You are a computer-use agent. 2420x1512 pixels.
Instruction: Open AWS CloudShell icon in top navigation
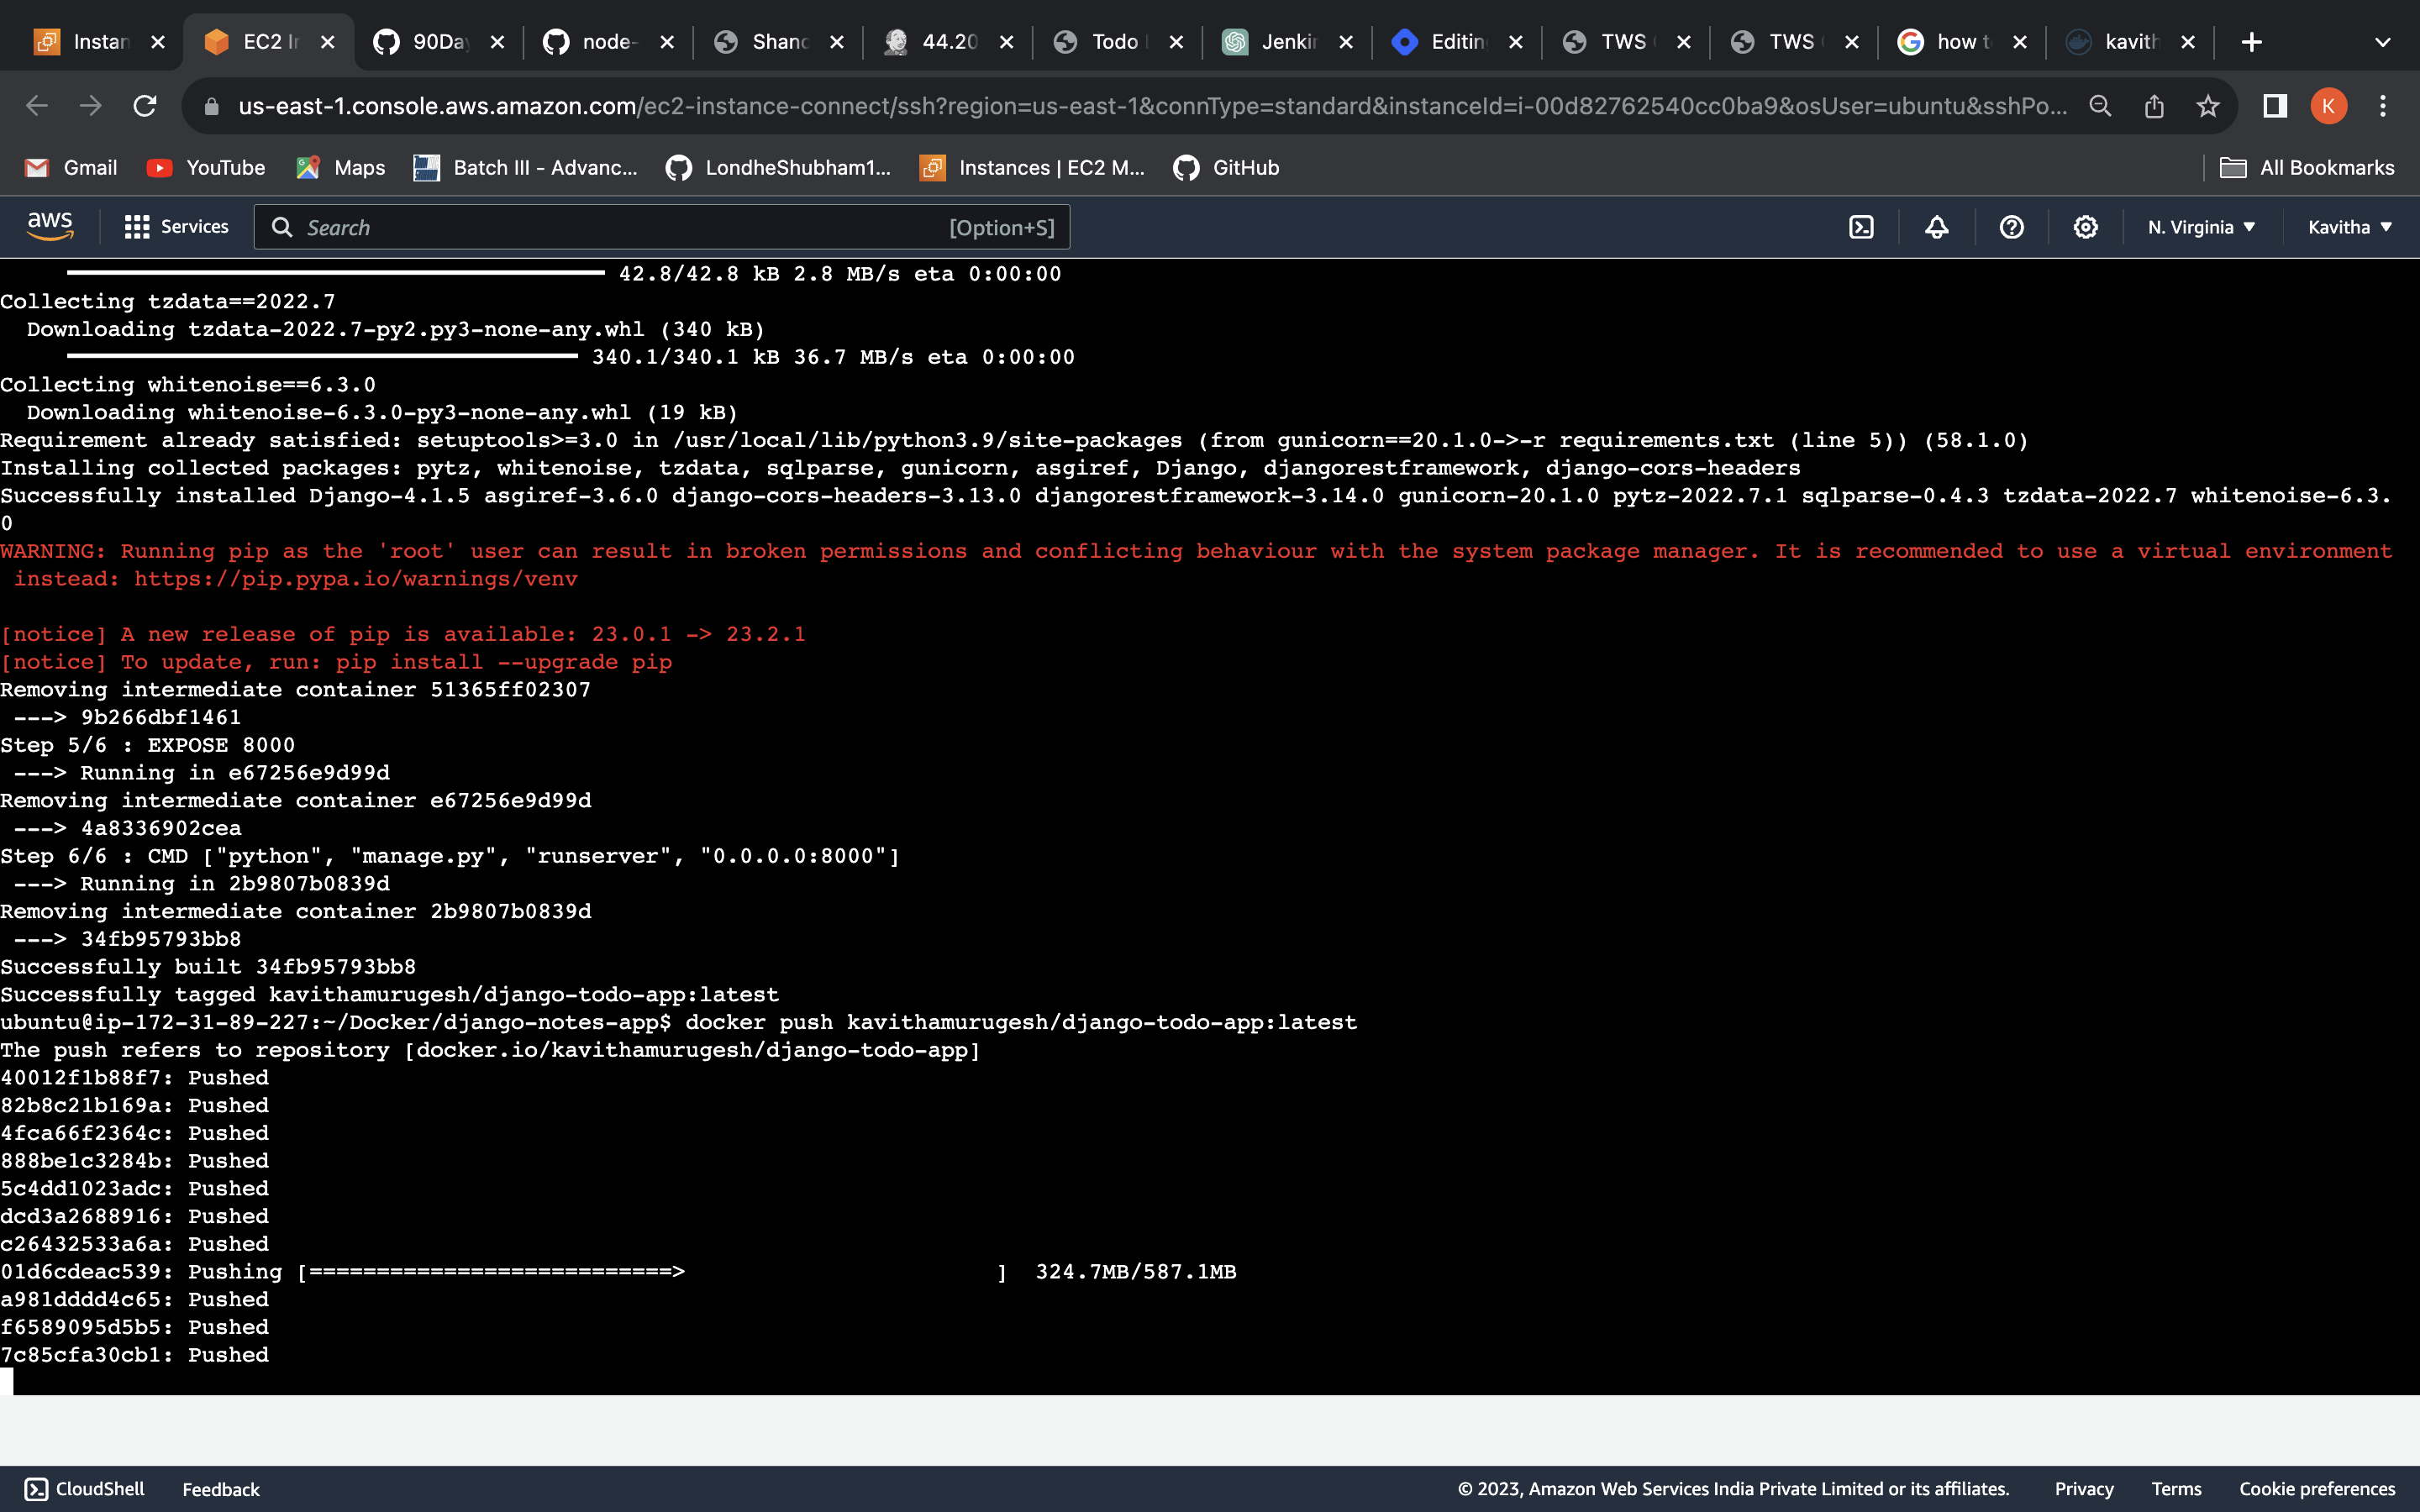click(1861, 227)
